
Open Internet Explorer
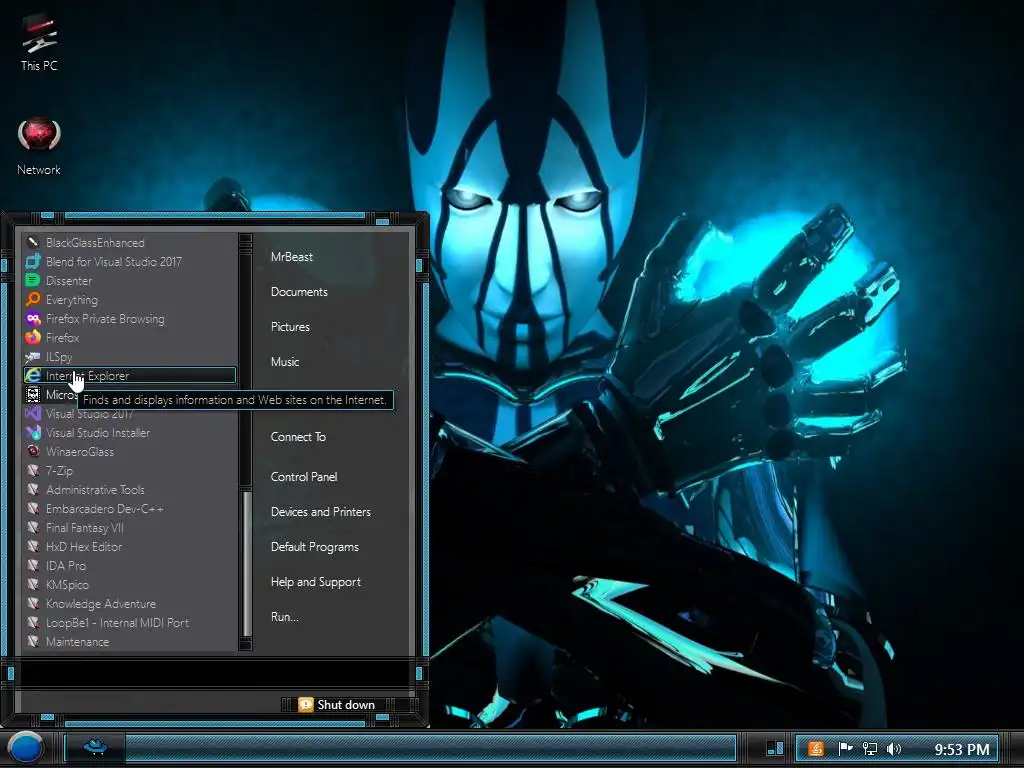[129, 376]
